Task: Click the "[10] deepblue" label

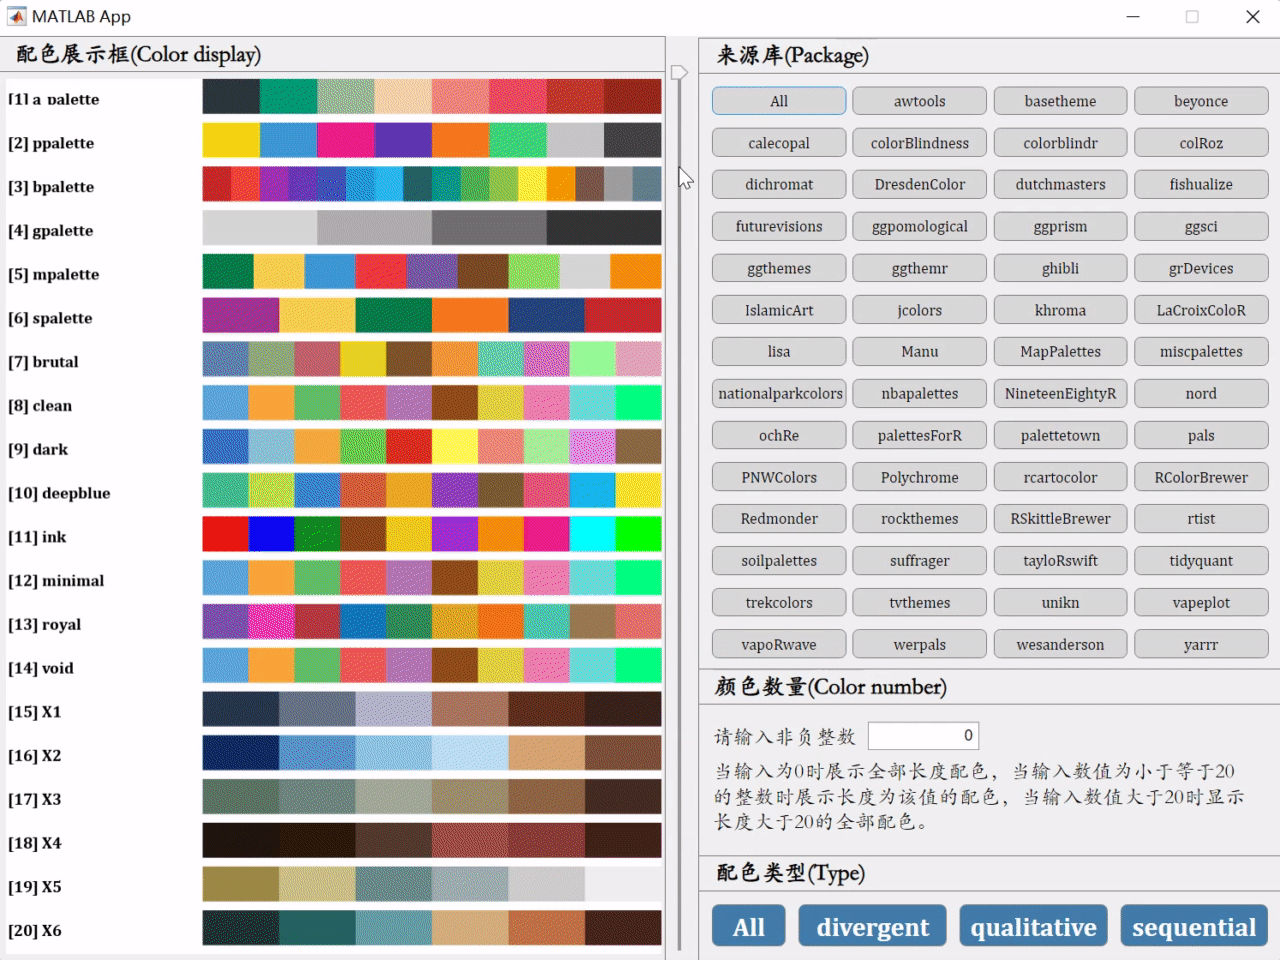Action: (x=59, y=493)
